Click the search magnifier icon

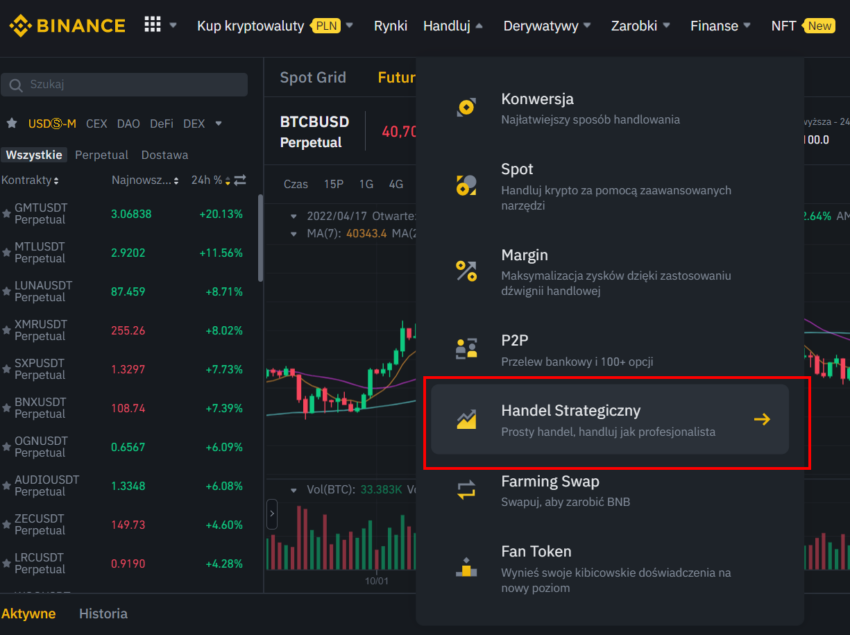point(16,85)
